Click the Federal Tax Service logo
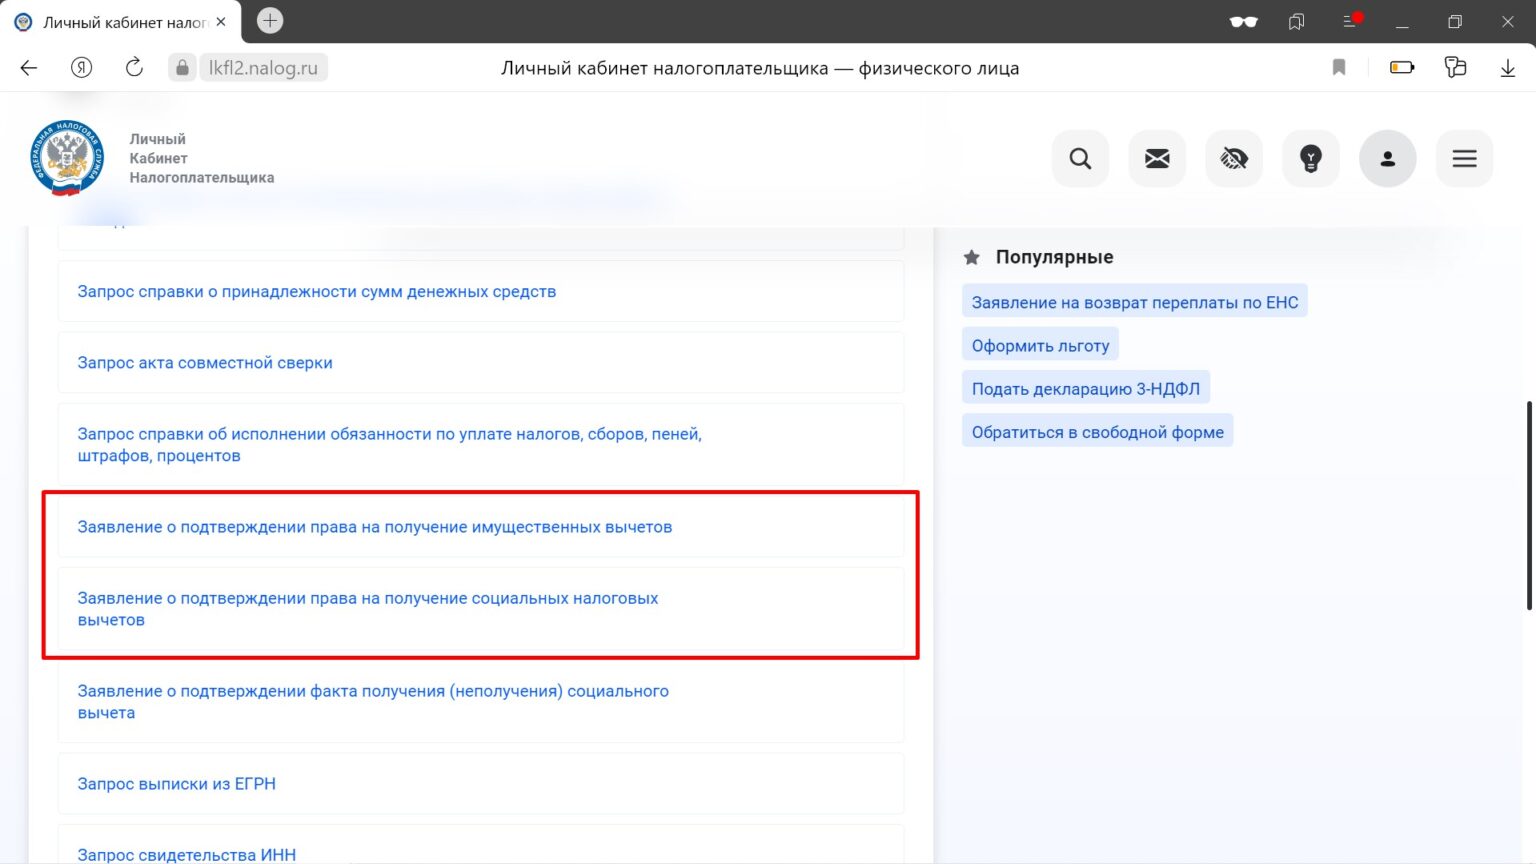This screenshot has height=864, width=1536. [x=67, y=158]
